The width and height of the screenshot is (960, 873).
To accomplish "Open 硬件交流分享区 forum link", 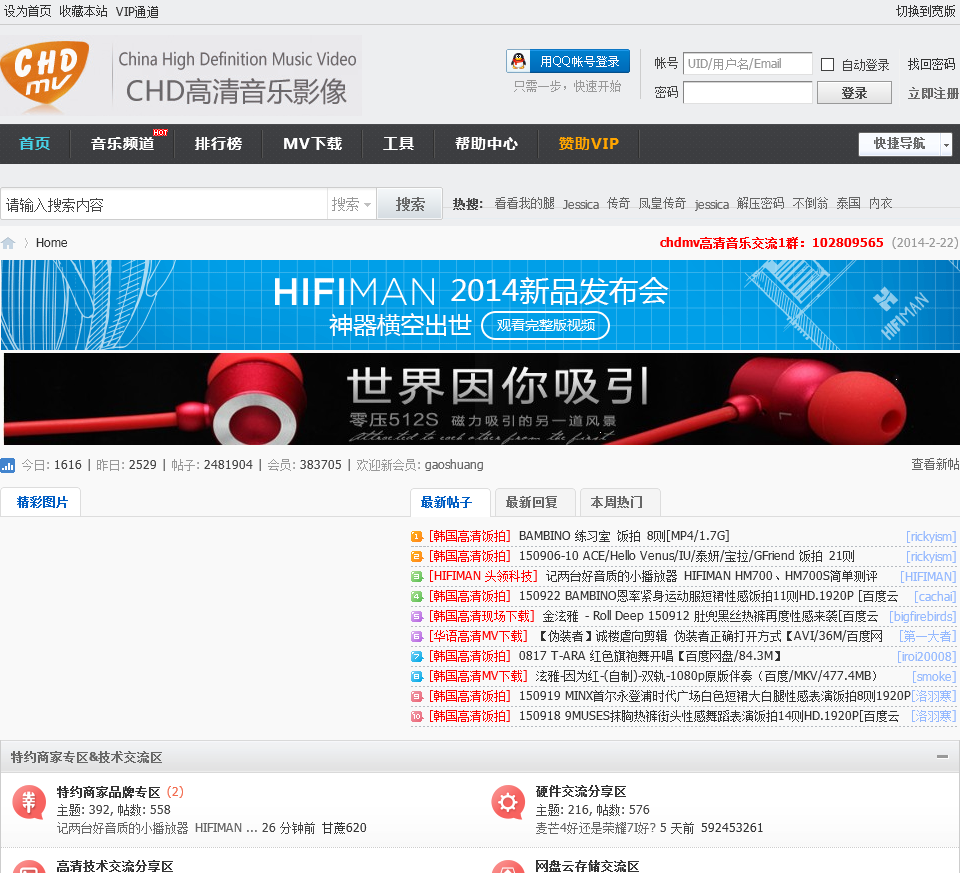I will point(580,792).
